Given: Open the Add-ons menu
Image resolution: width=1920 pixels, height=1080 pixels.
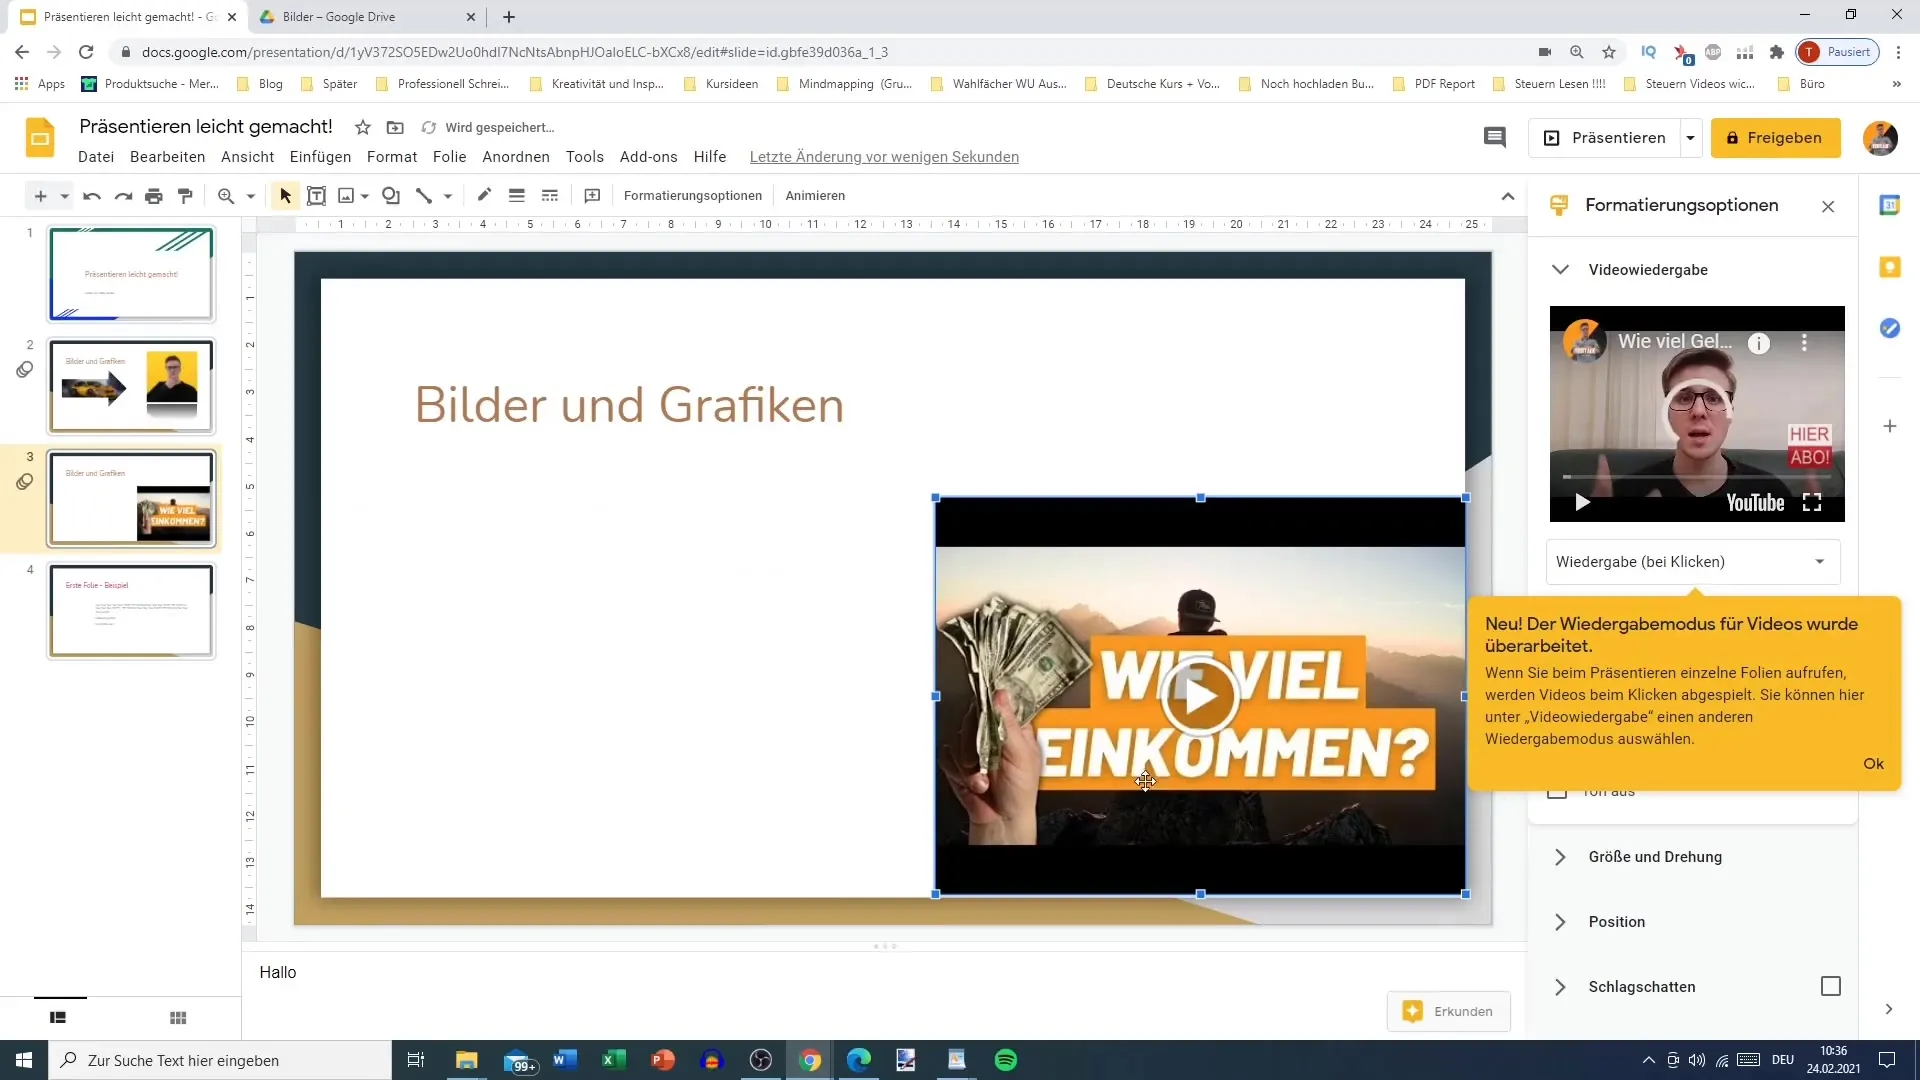Looking at the screenshot, I should [x=648, y=157].
